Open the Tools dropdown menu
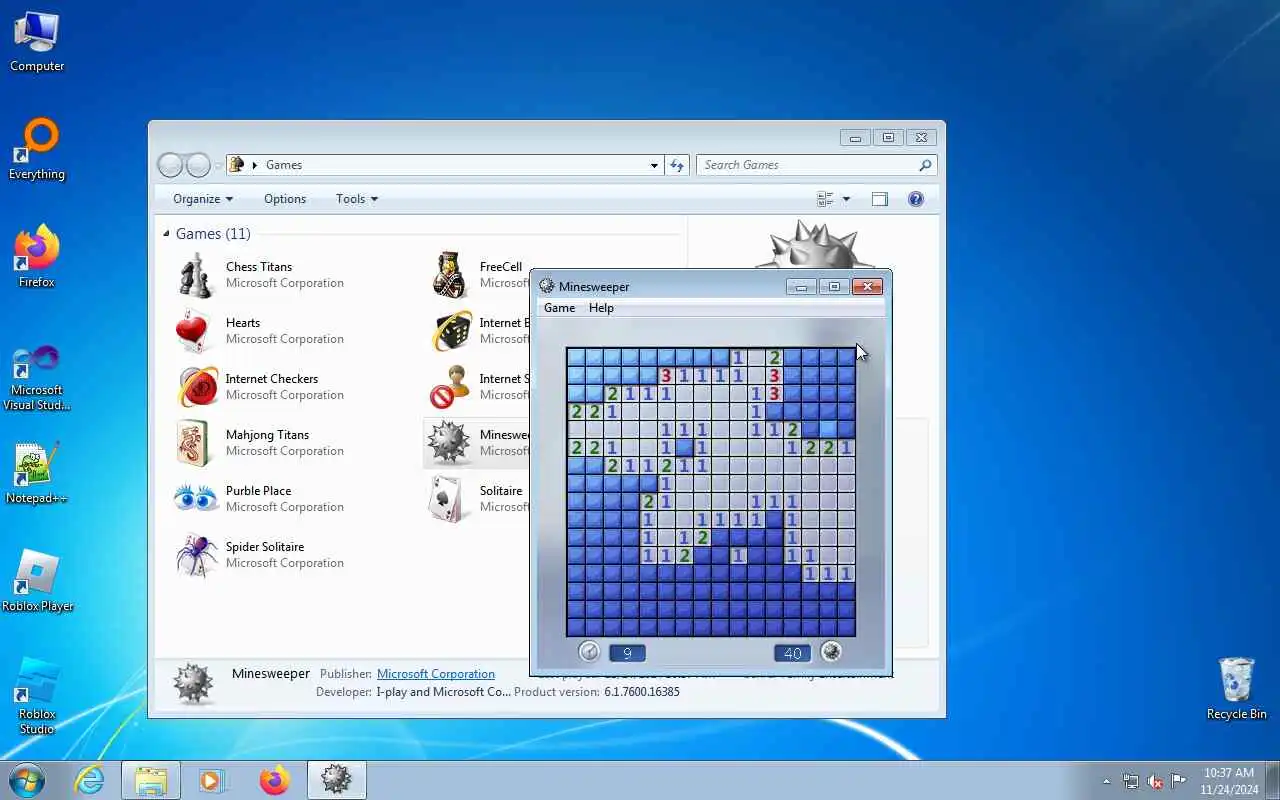 (x=357, y=199)
